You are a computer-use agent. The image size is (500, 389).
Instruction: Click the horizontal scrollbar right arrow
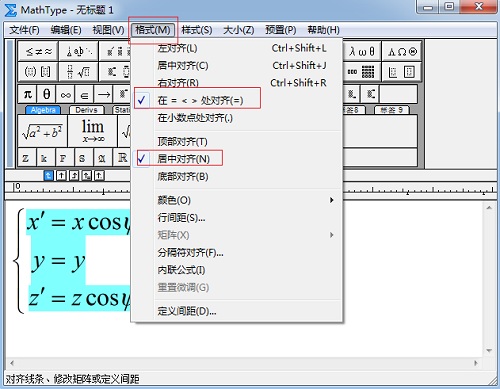(x=476, y=363)
